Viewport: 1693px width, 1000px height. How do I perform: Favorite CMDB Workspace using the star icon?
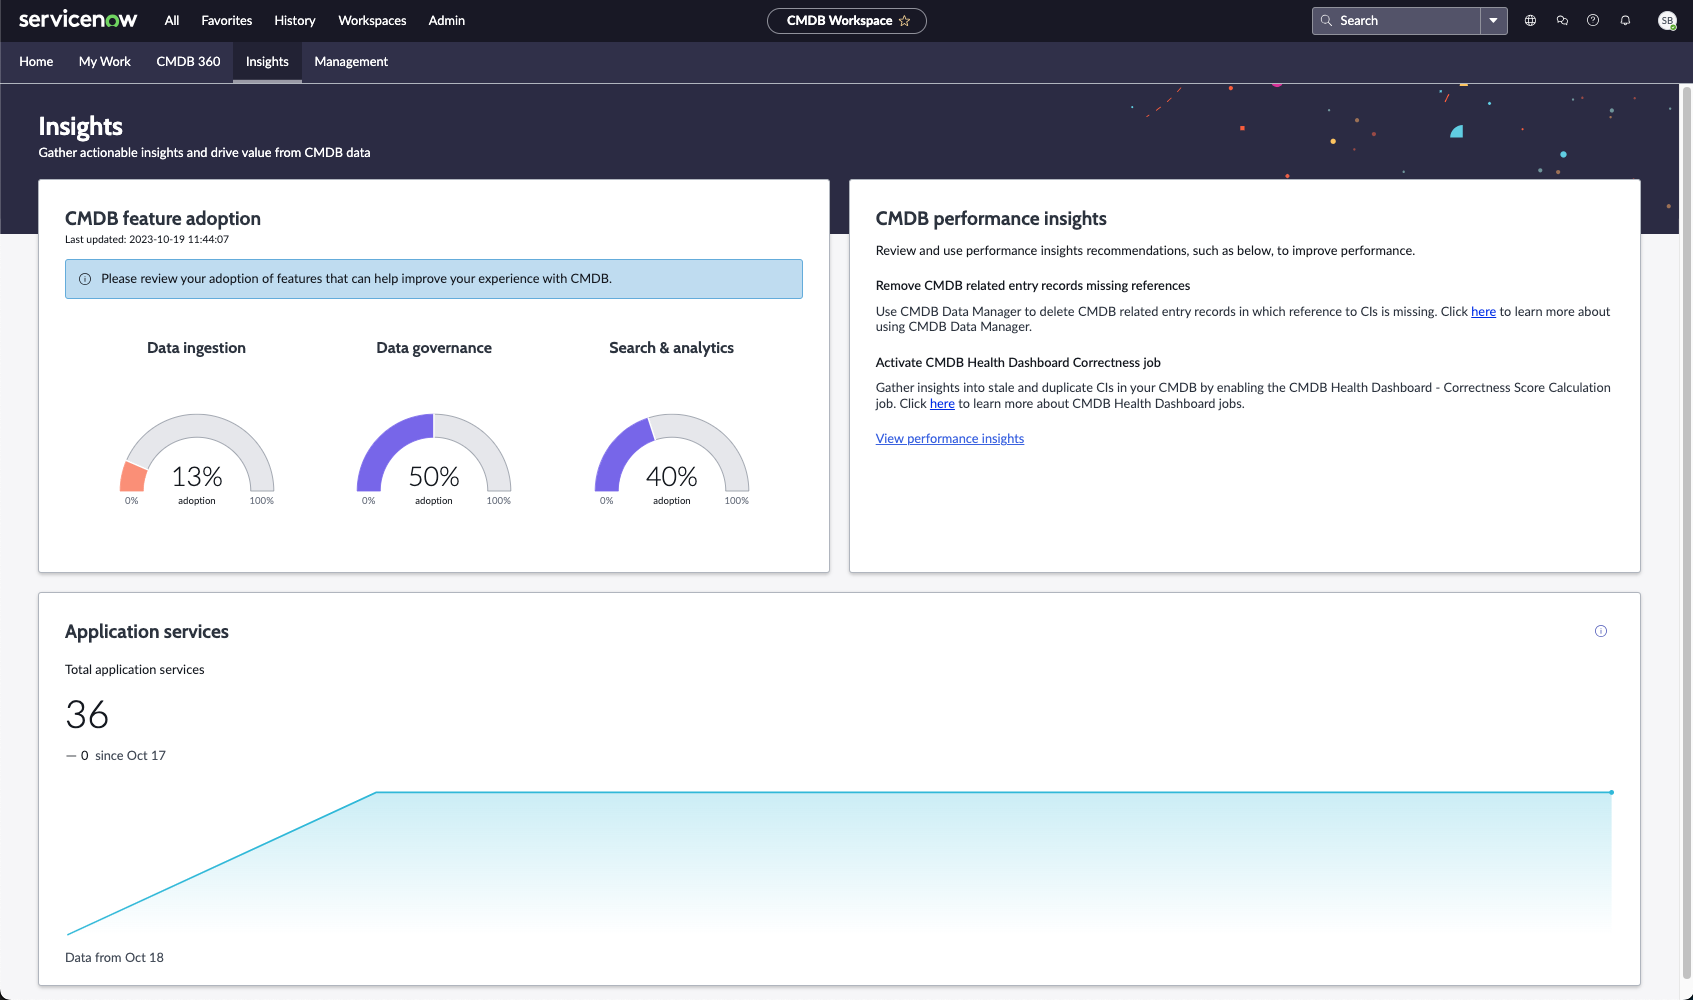pyautogui.click(x=905, y=21)
